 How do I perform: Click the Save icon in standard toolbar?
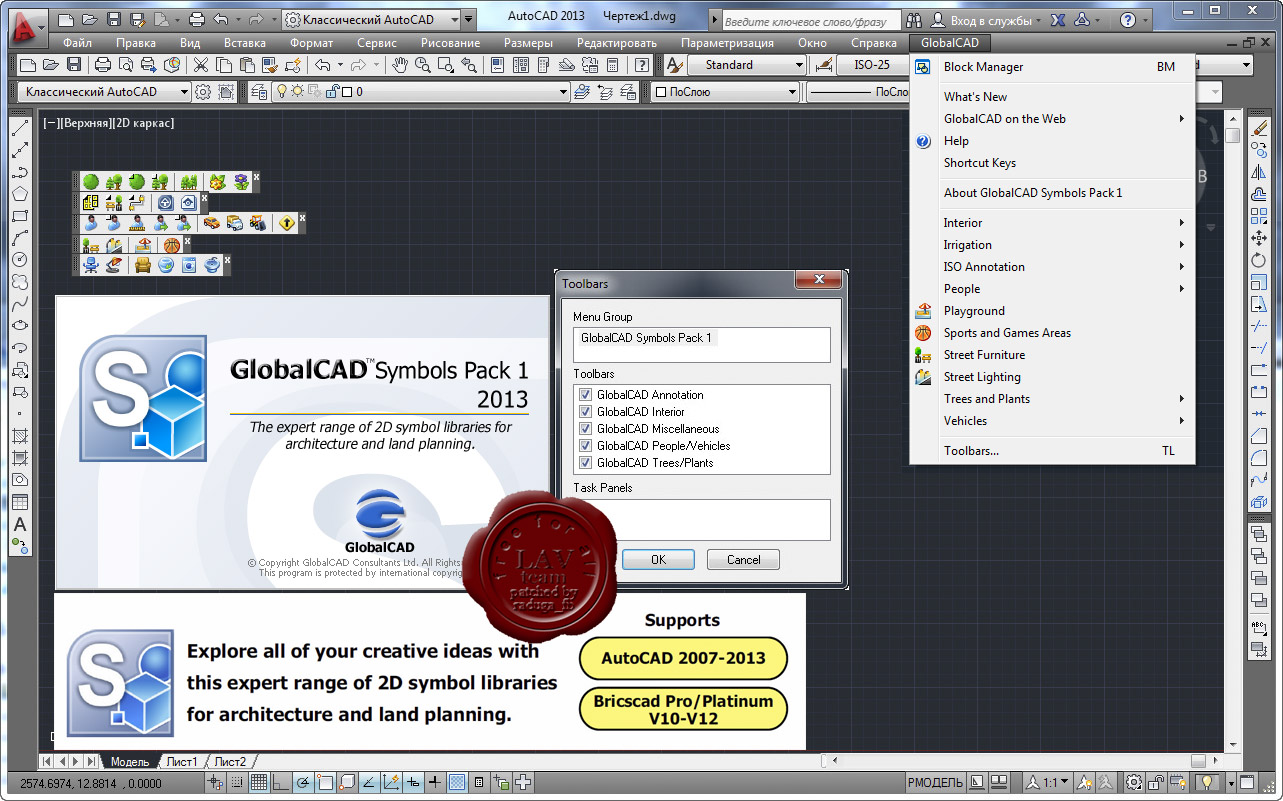74,65
